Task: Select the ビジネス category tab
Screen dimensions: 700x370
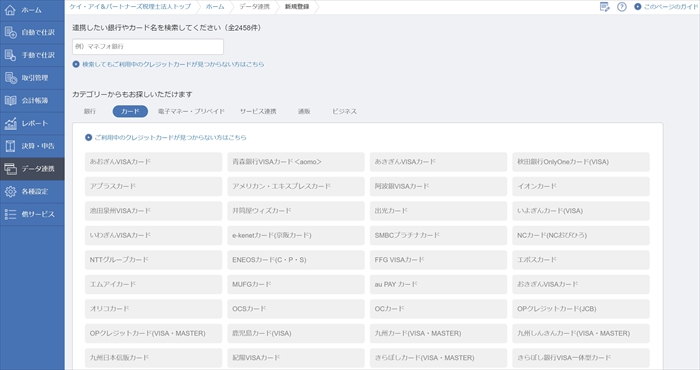Action: pos(344,111)
